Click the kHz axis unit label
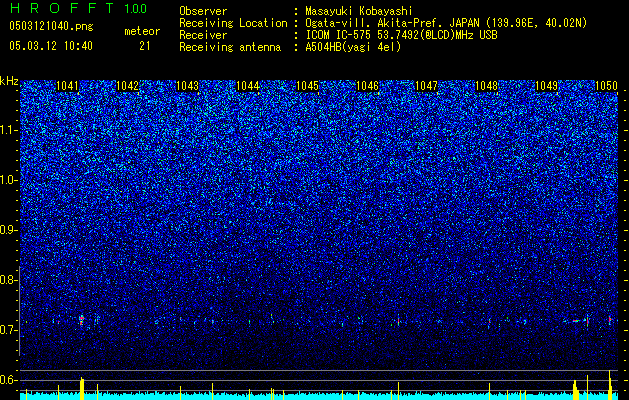The image size is (629, 400). coord(9,81)
